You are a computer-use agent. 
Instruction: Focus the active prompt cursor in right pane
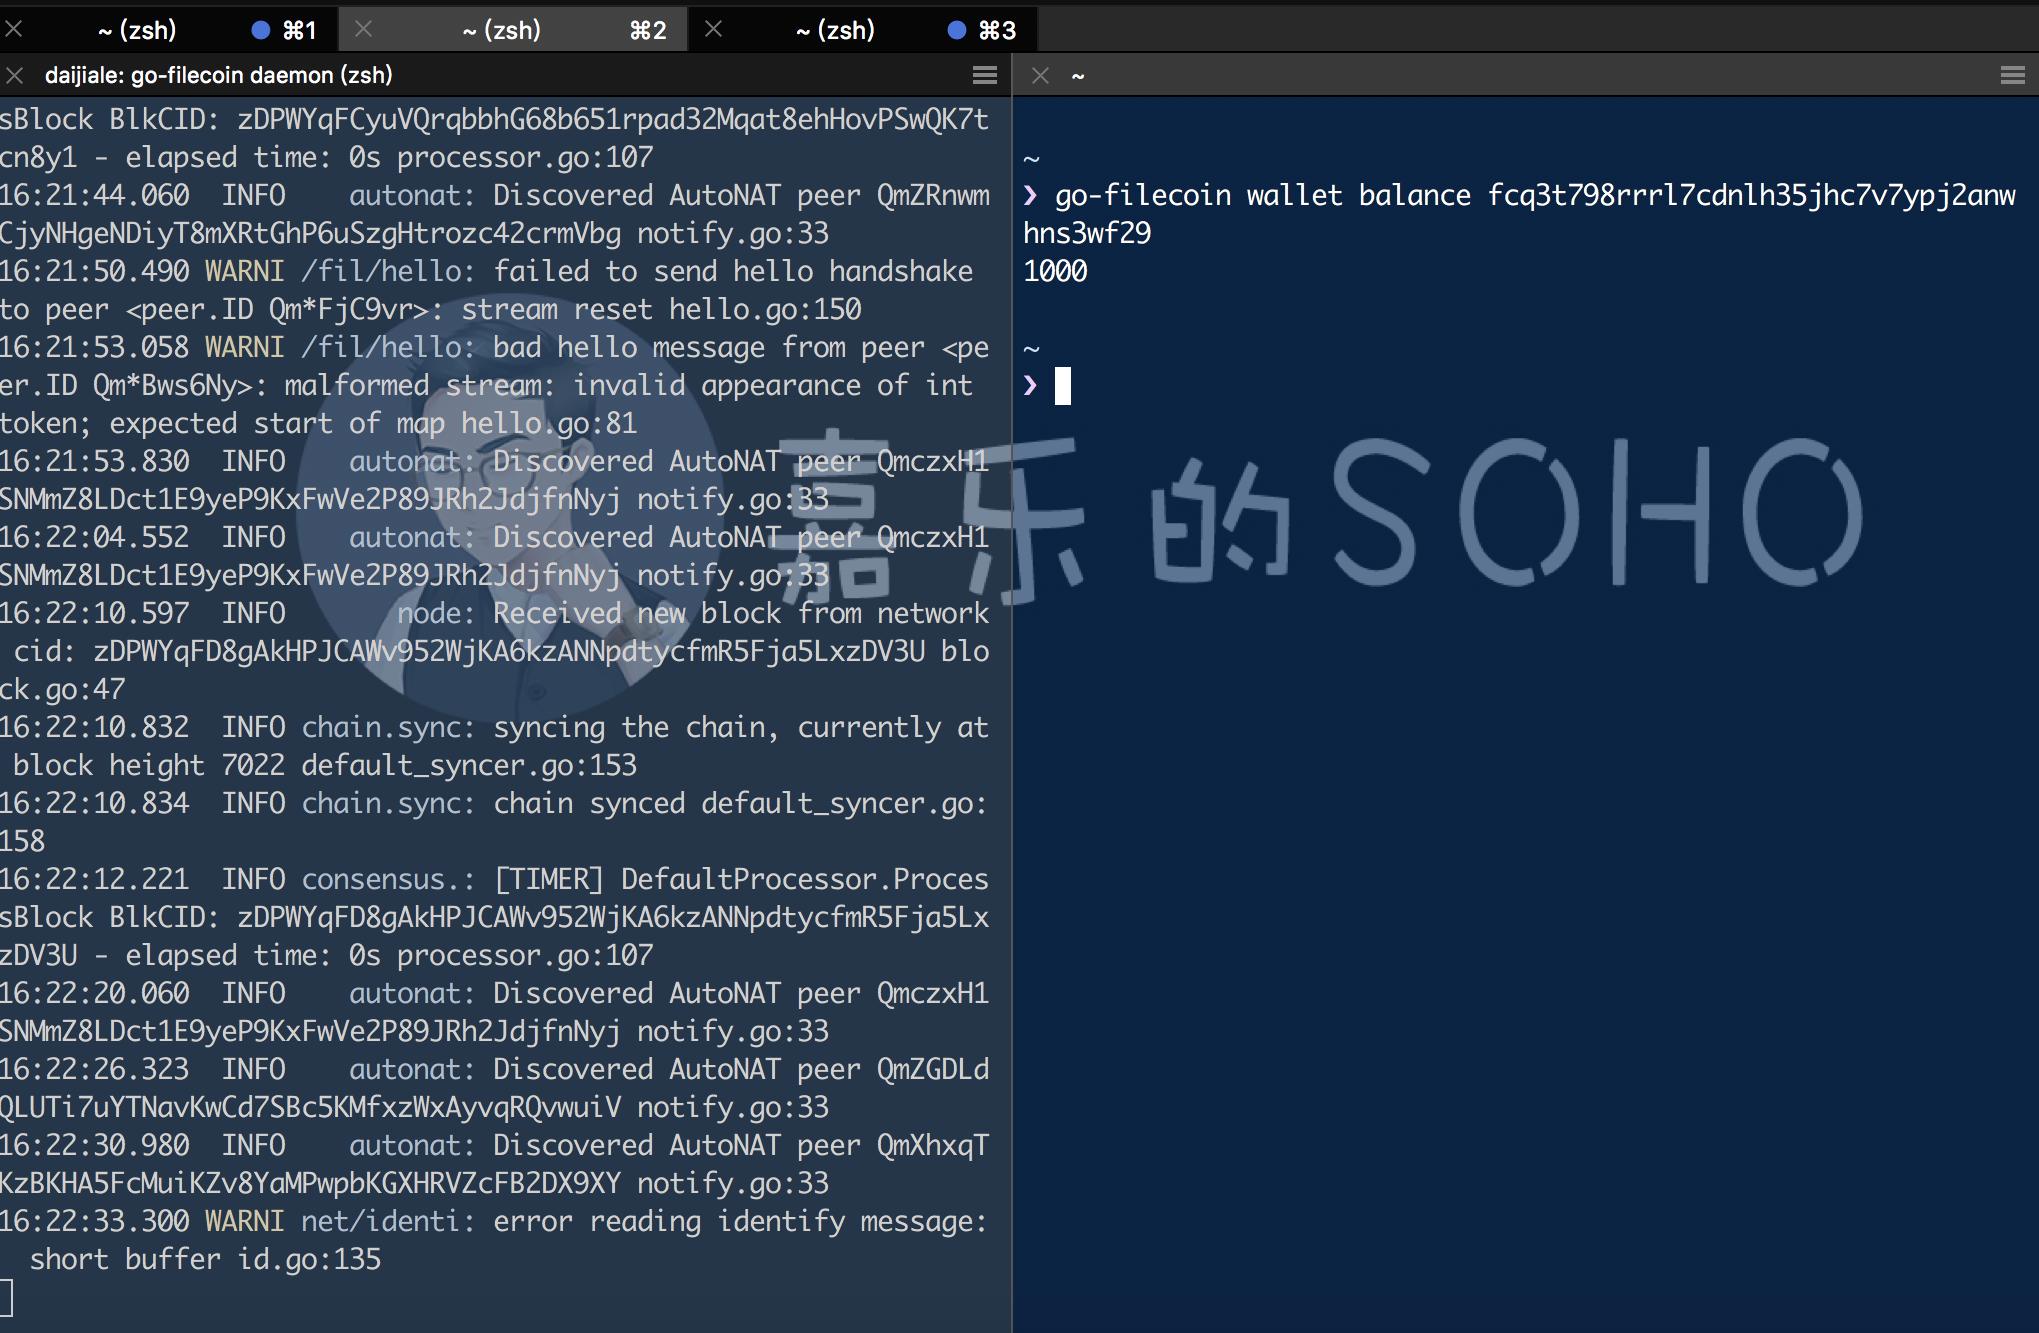1063,386
